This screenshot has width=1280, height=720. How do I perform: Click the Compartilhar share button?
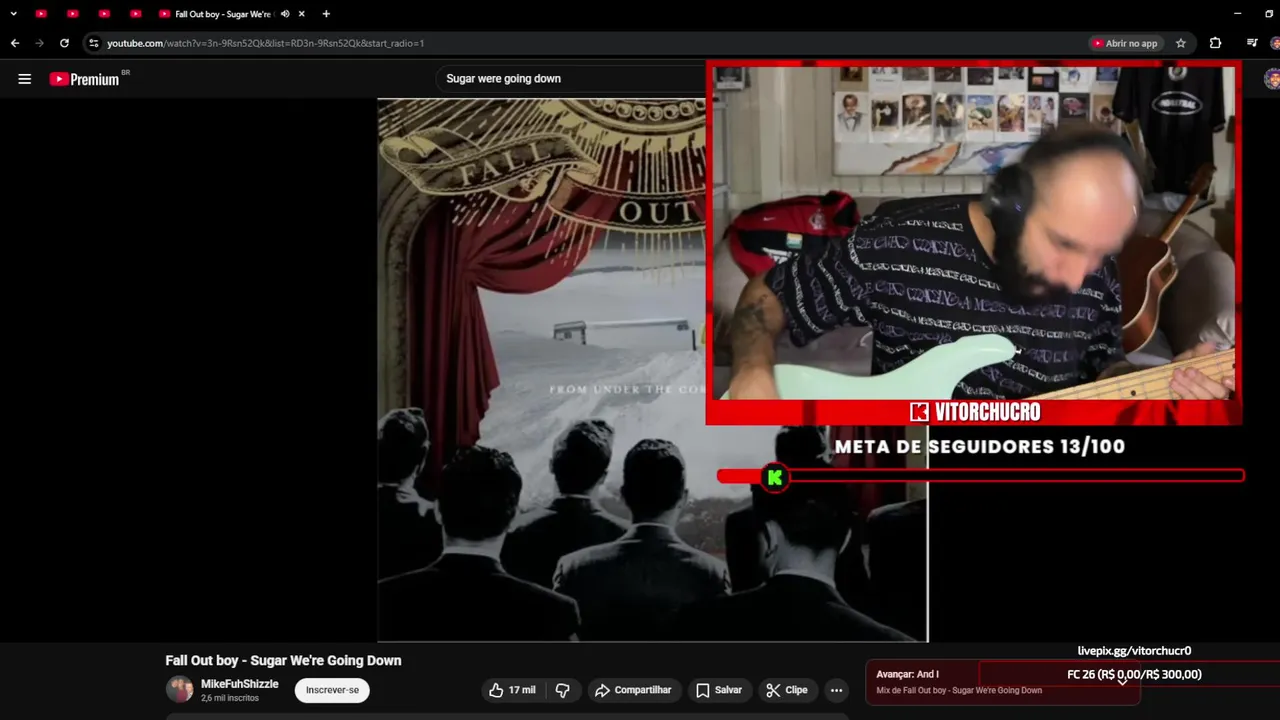pyautogui.click(x=633, y=690)
